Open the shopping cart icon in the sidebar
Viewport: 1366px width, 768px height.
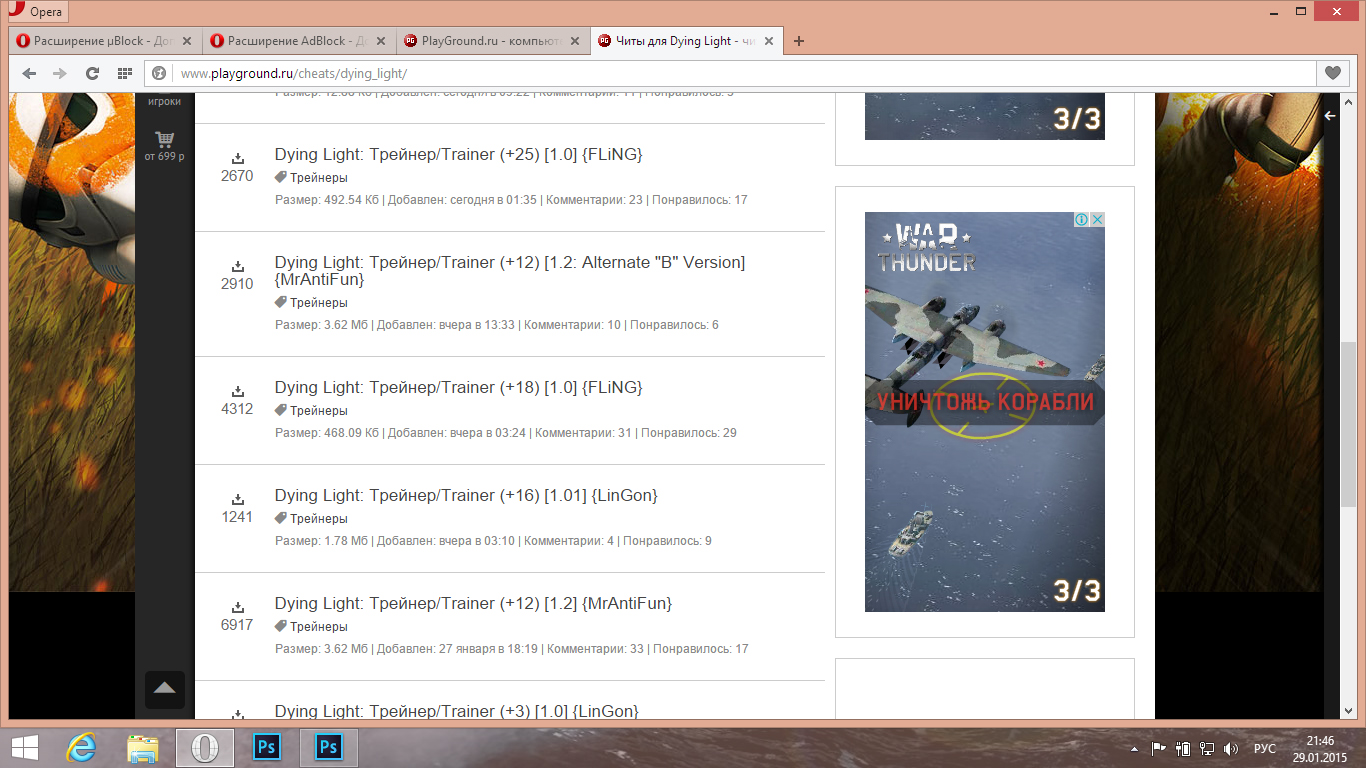pos(164,139)
